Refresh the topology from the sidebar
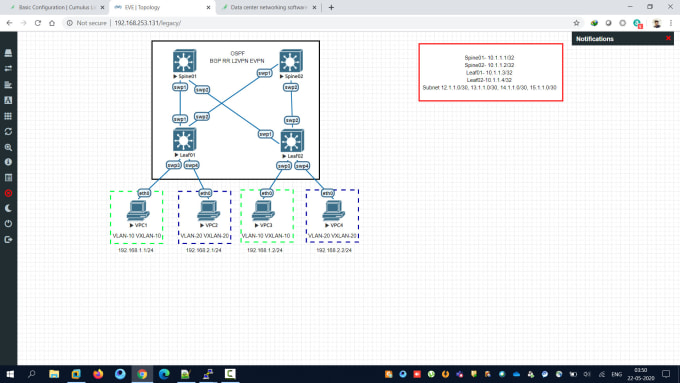This screenshot has width=680, height=383. [8, 131]
